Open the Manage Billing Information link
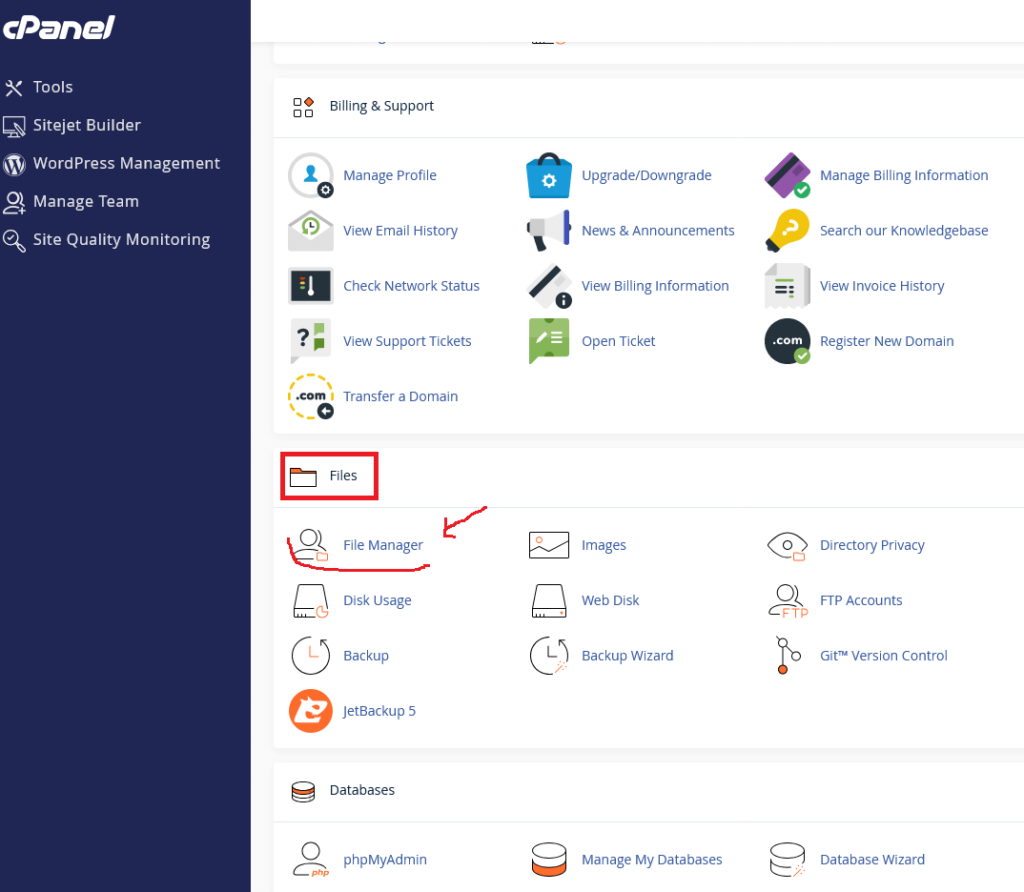Screen dimensions: 1024x892 (x=903, y=175)
